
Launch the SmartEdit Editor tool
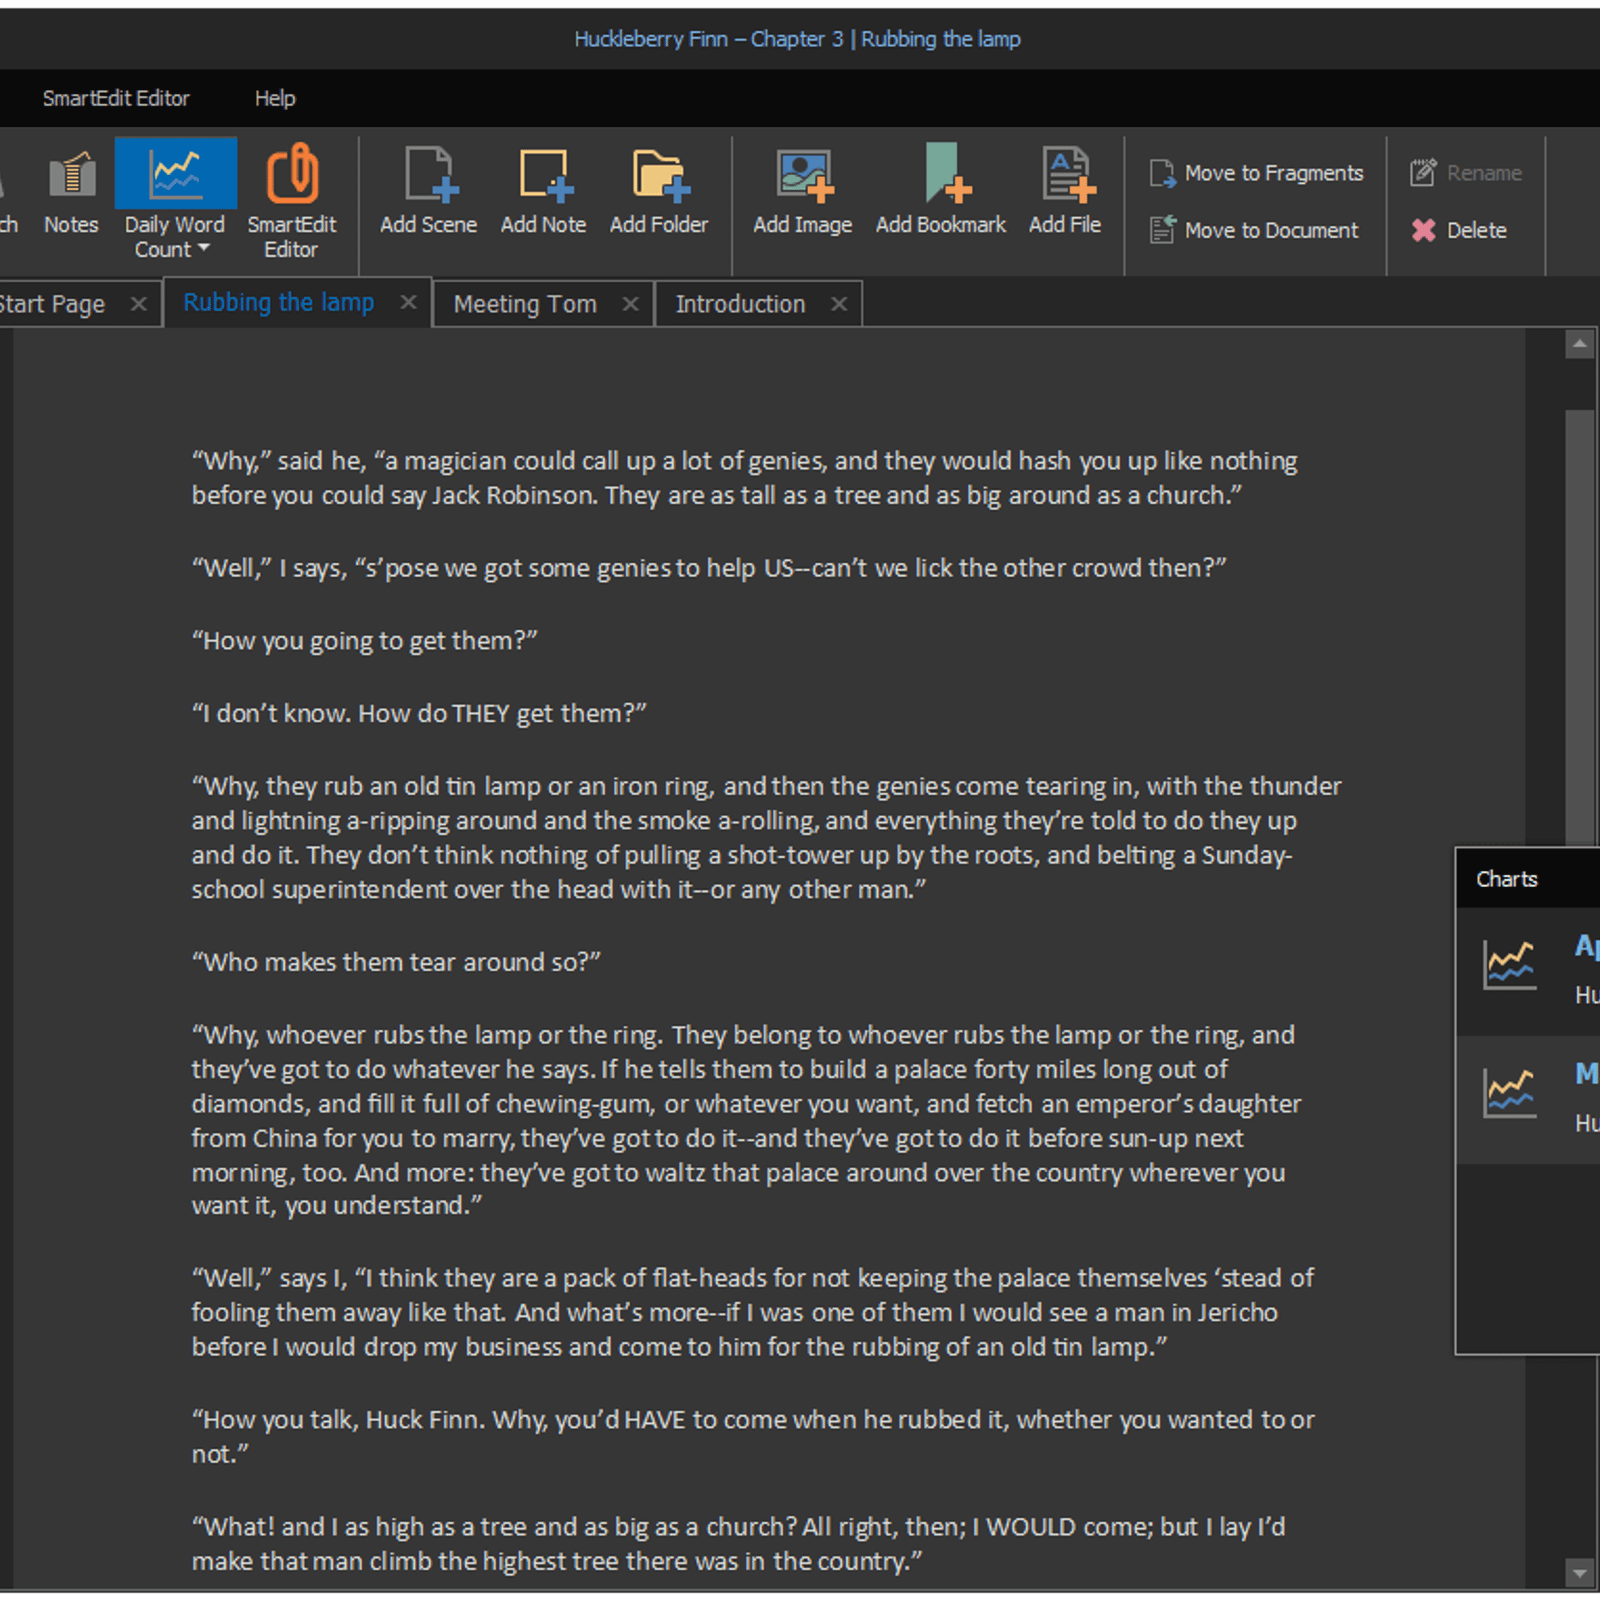pos(291,200)
